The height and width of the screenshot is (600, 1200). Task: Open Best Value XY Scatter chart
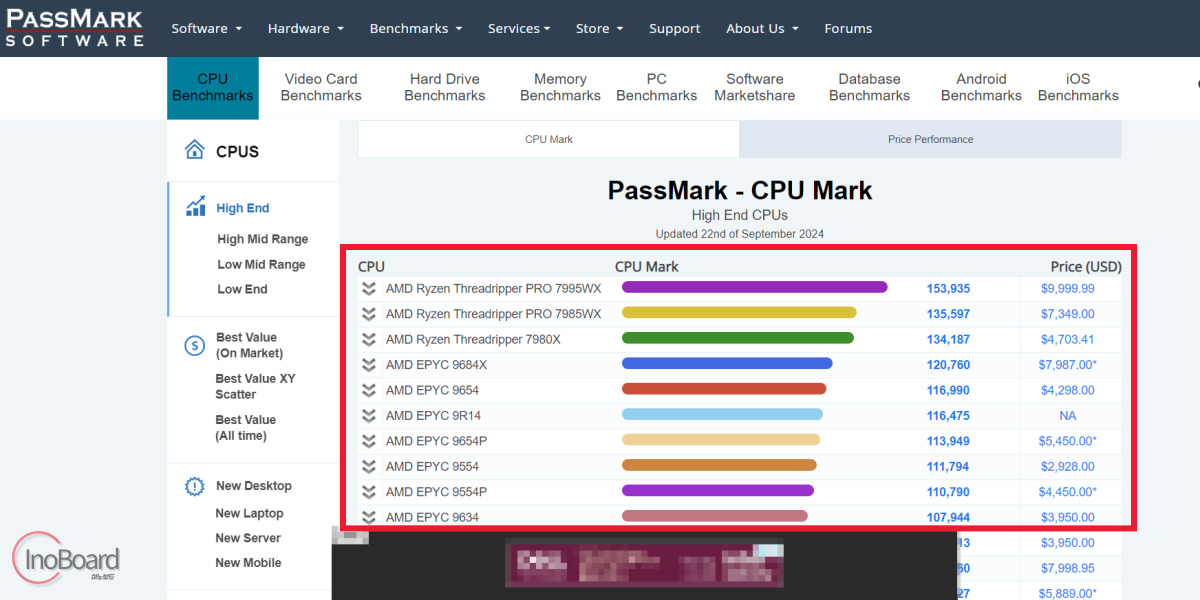(x=255, y=386)
